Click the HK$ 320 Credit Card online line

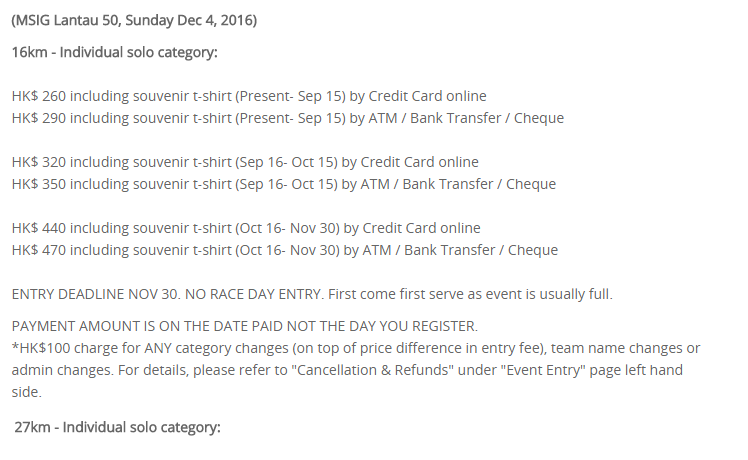coord(245,162)
